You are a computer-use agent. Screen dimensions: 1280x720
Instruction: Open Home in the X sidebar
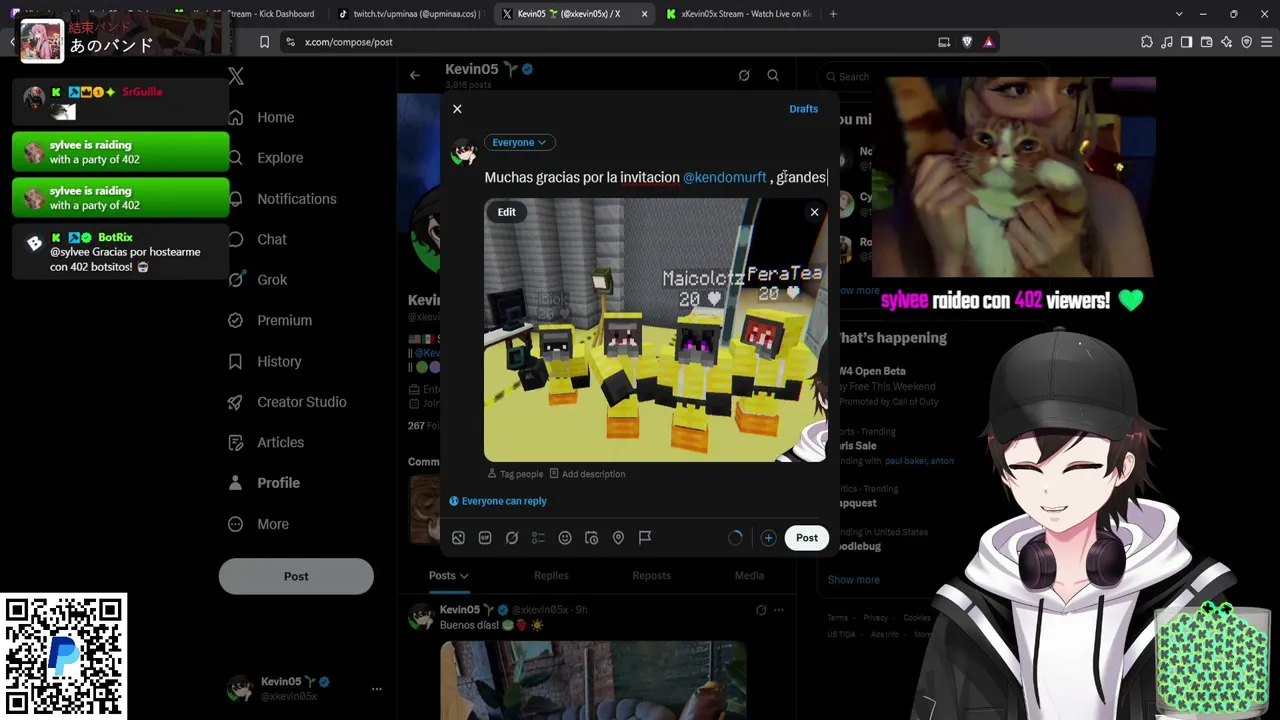coord(262,117)
